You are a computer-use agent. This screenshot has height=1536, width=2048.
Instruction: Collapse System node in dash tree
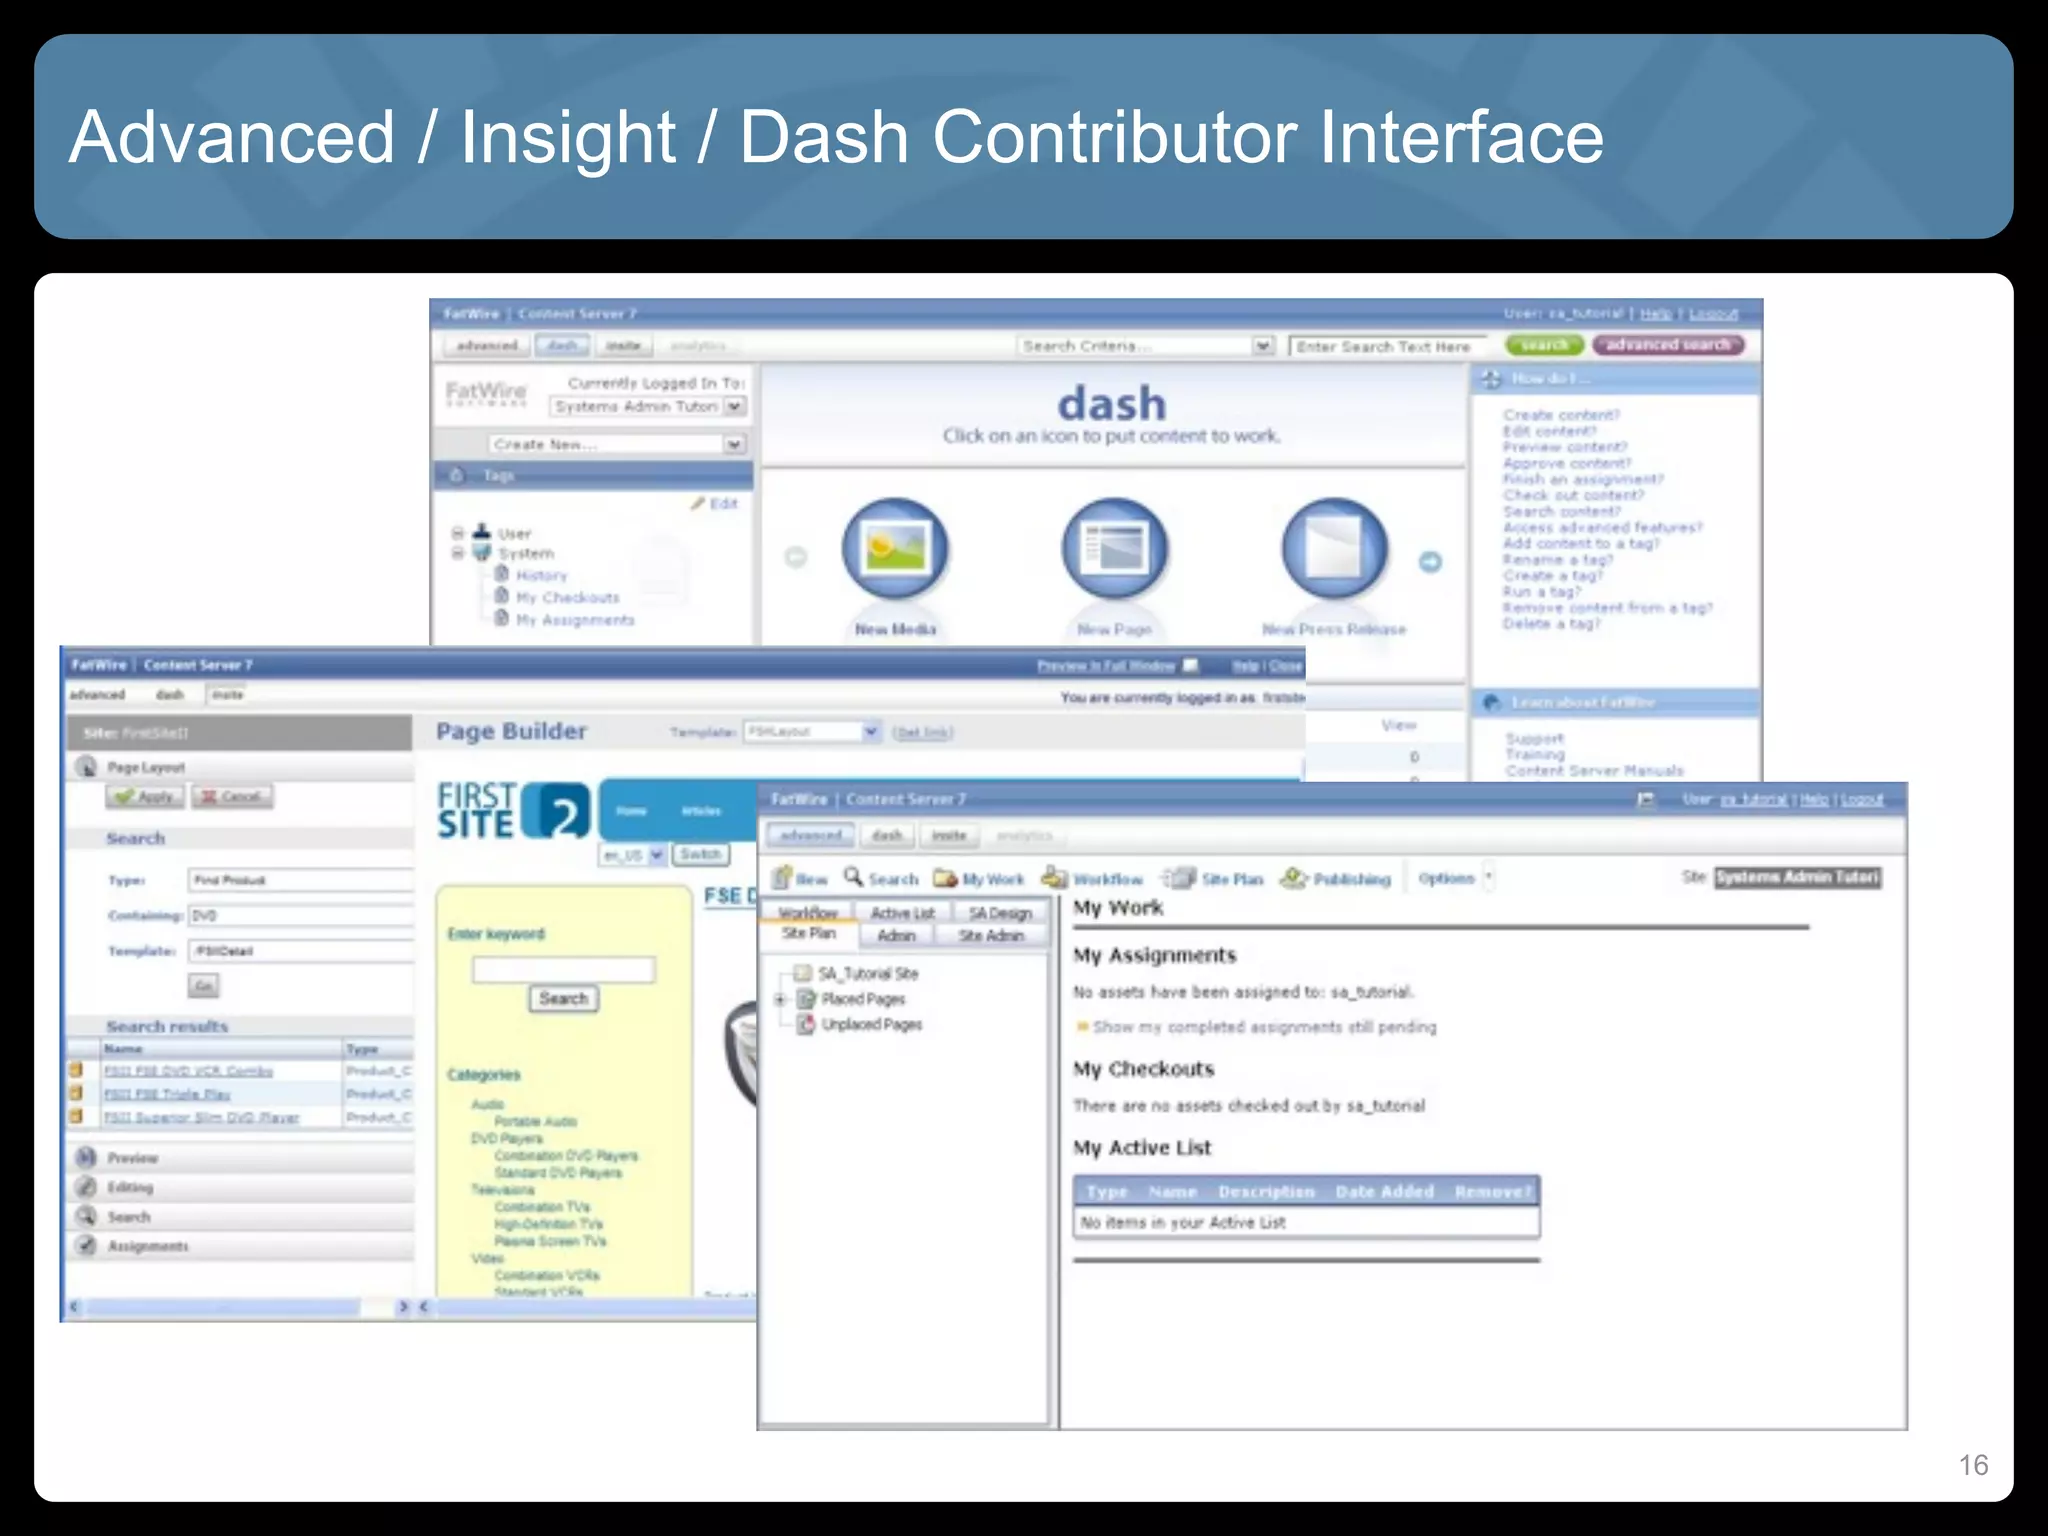pyautogui.click(x=458, y=552)
